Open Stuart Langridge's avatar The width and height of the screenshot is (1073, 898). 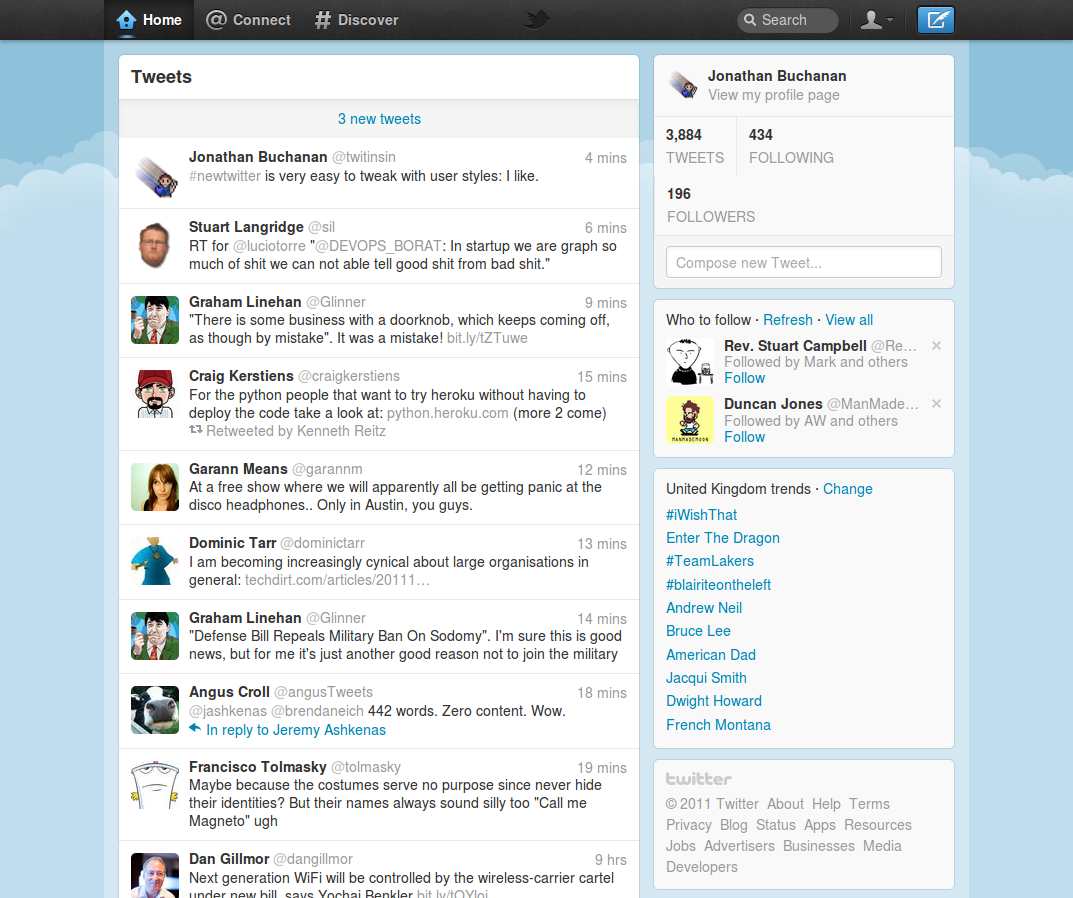pyautogui.click(x=155, y=245)
